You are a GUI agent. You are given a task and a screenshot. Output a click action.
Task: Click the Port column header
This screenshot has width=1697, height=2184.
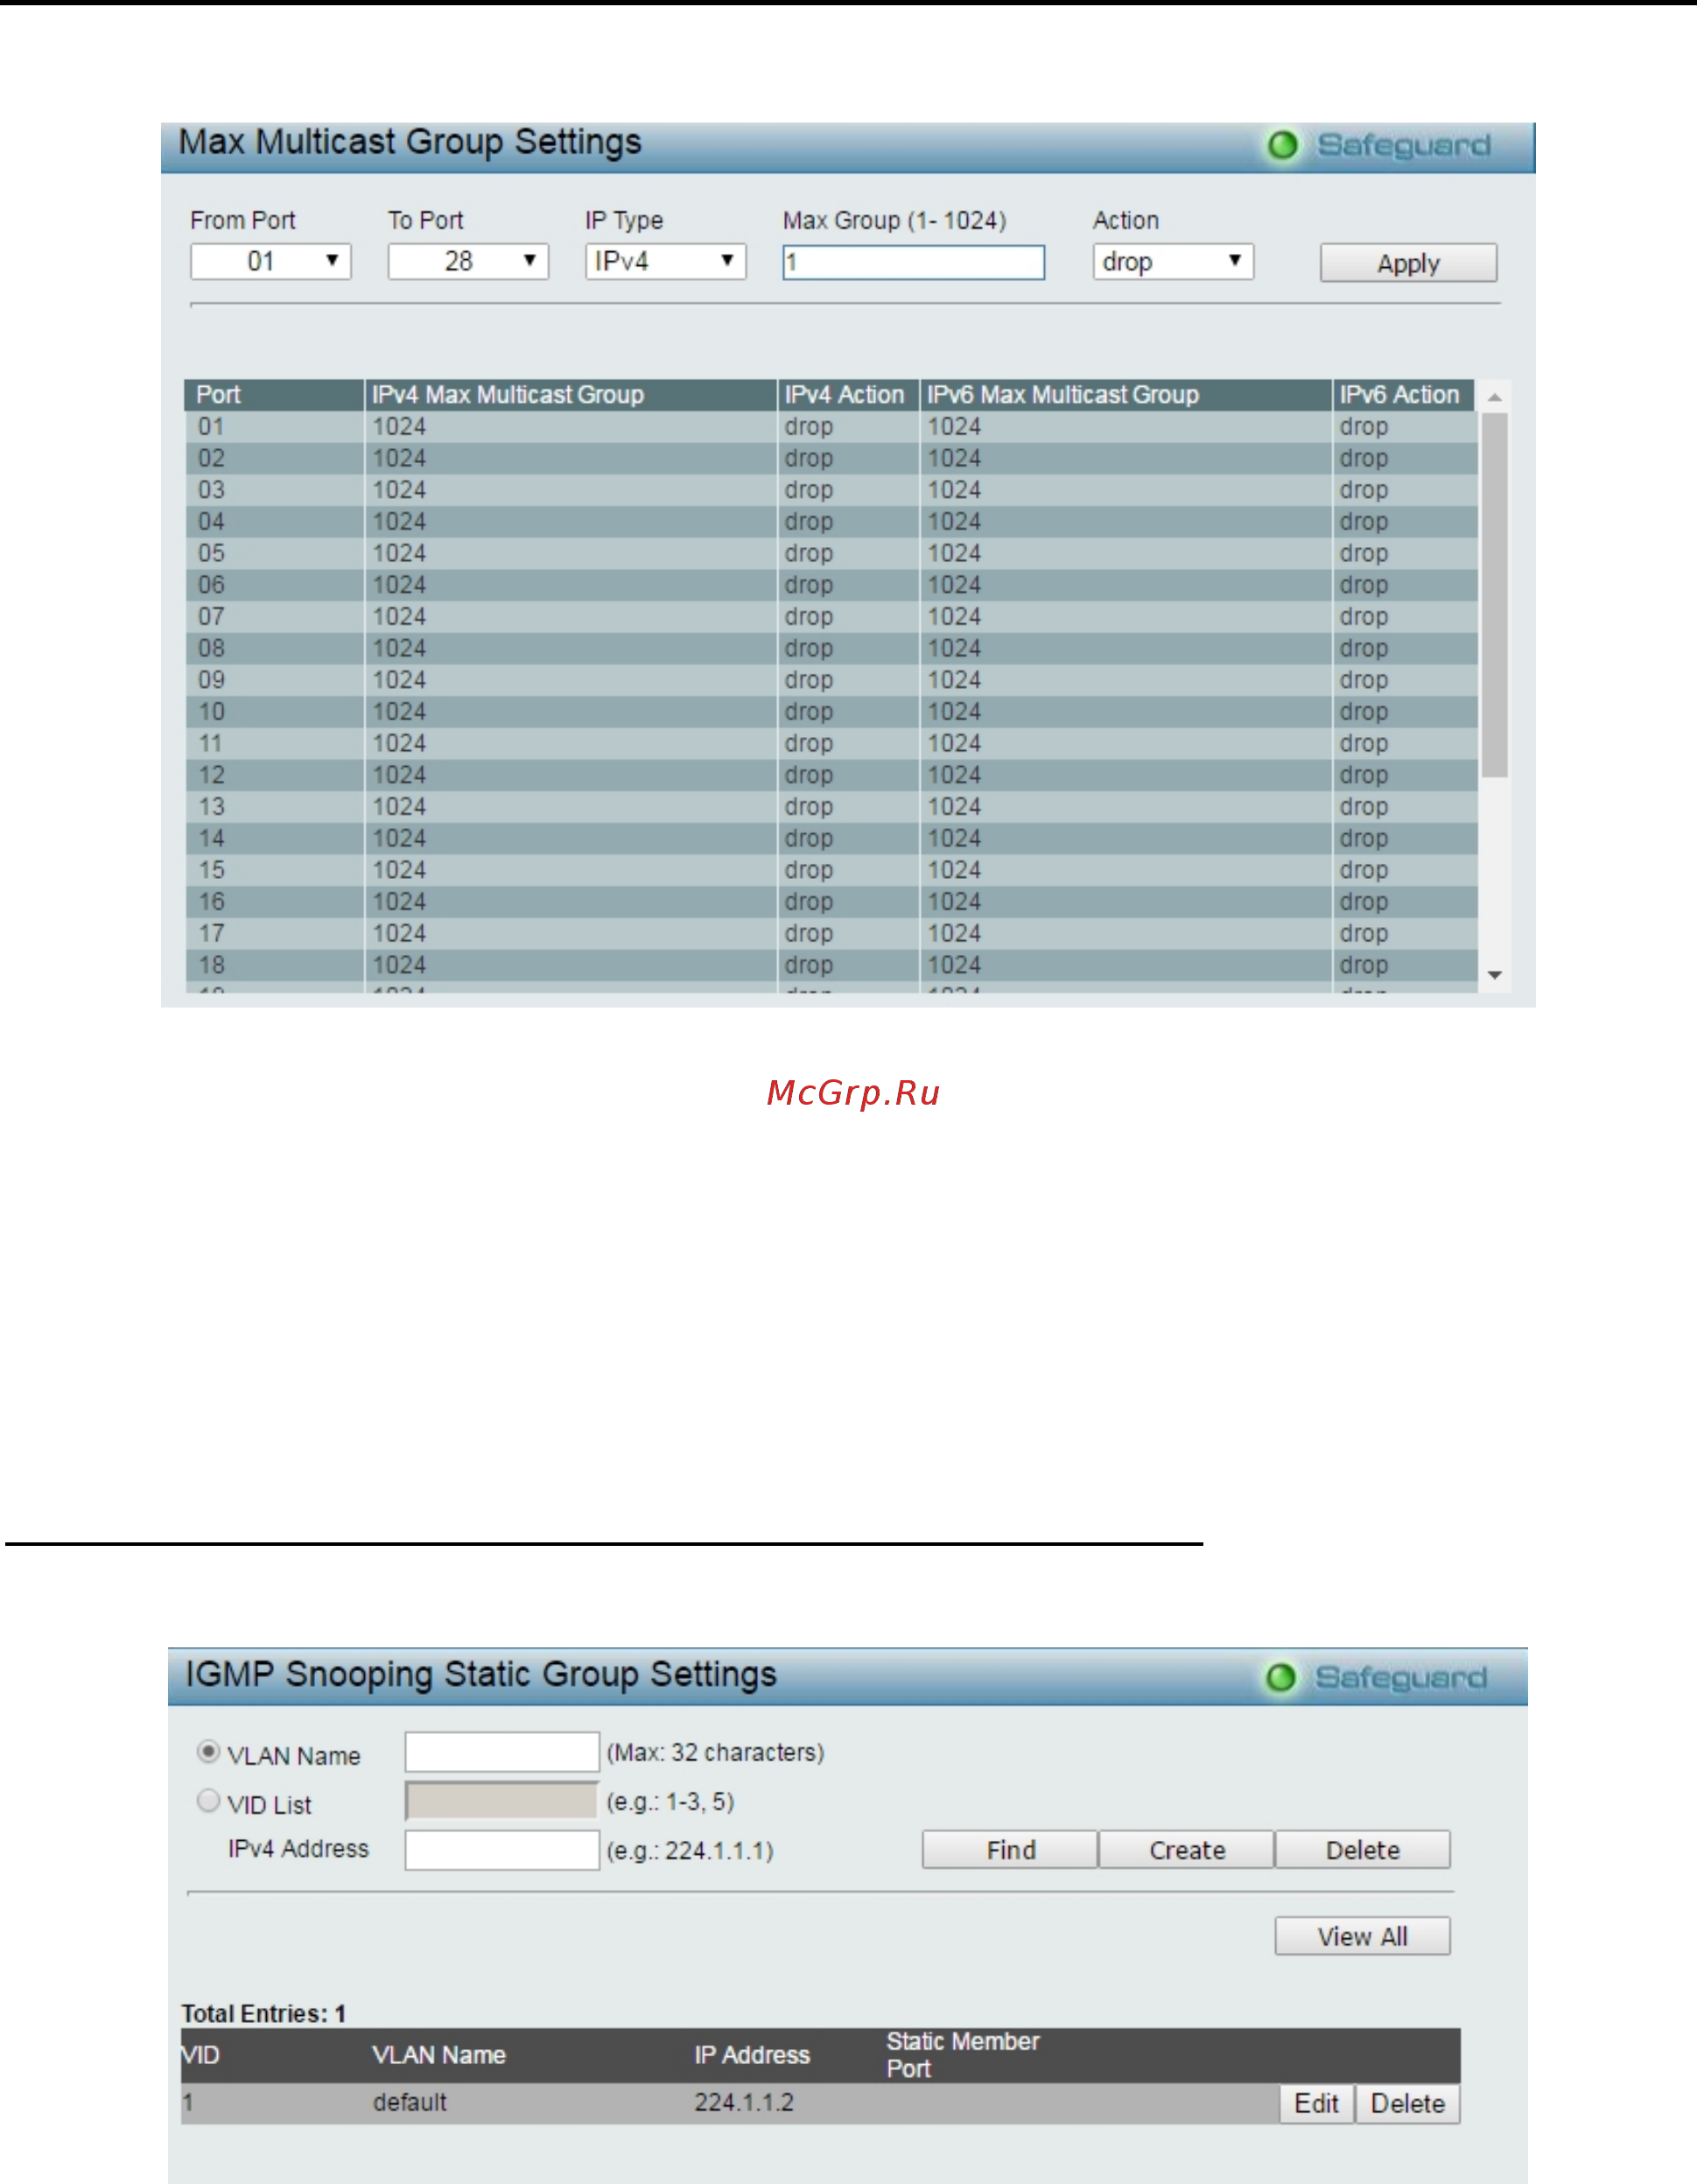273,395
